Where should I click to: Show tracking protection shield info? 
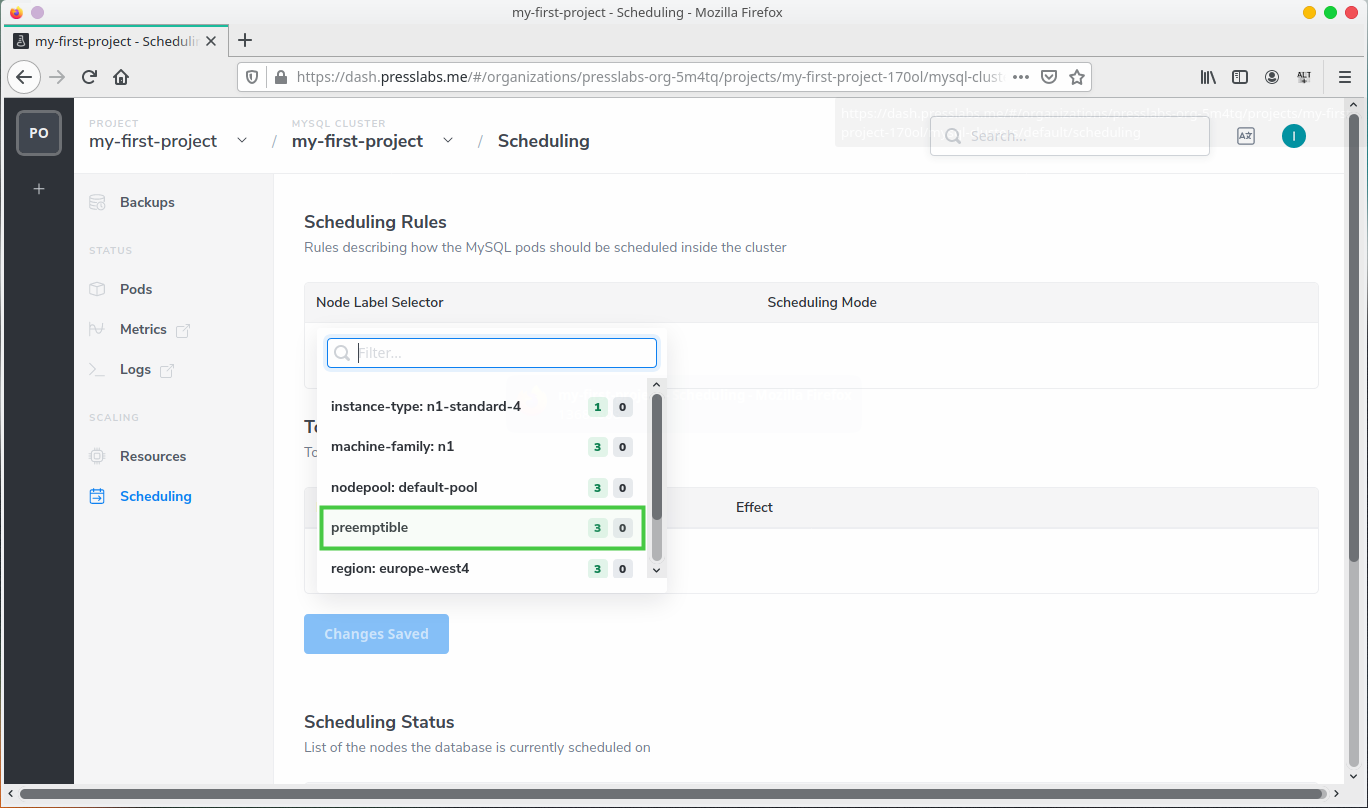coord(252,77)
